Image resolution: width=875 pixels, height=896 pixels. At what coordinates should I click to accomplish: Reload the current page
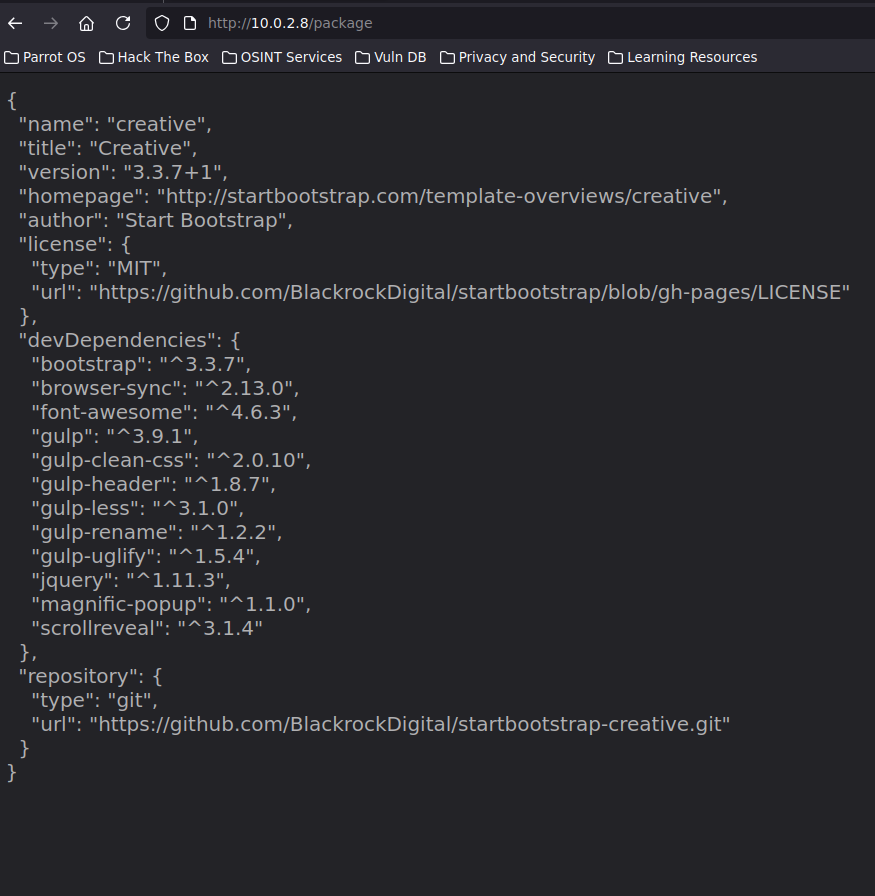tap(123, 23)
